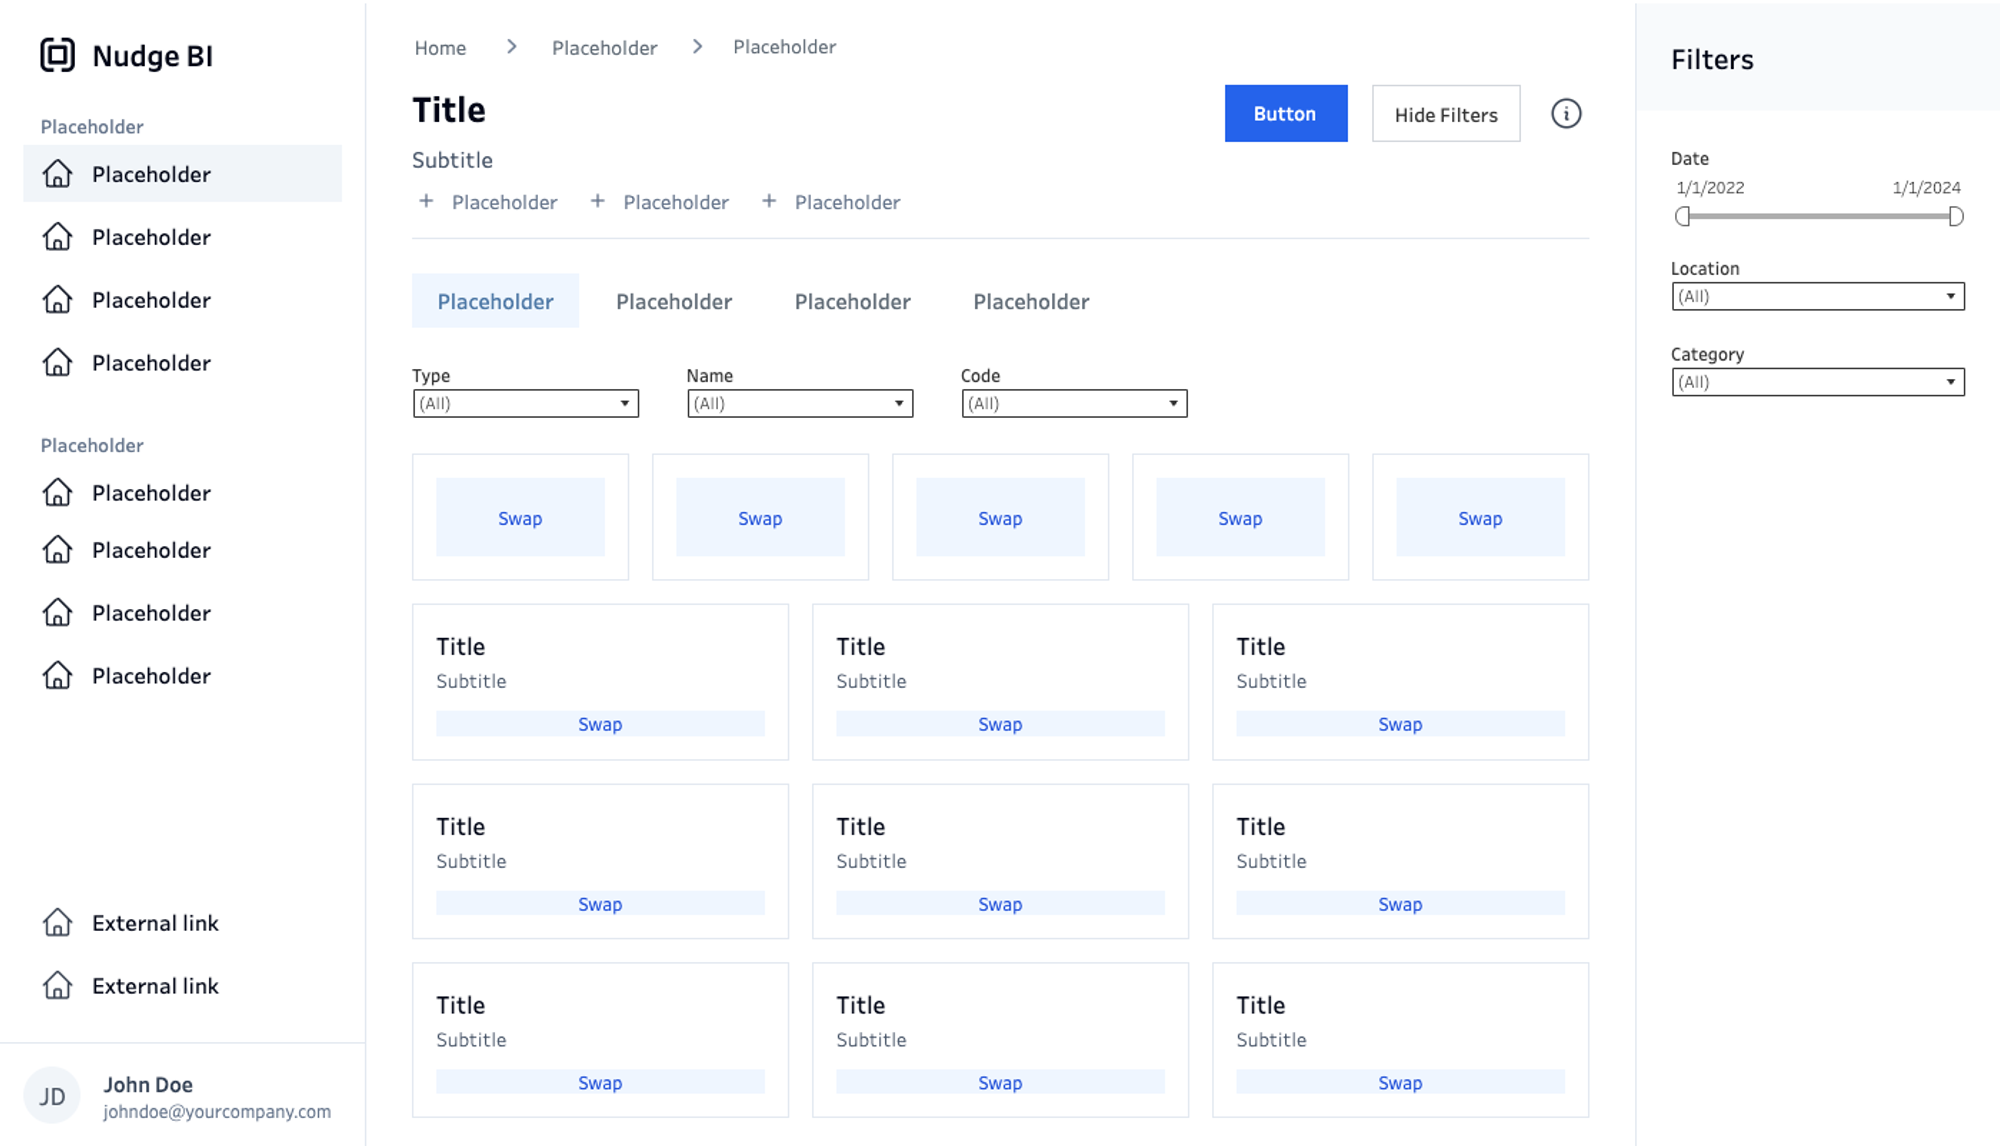This screenshot has width=2000, height=1146.
Task: Go to Home breadcrumb link
Action: pyautogui.click(x=440, y=48)
